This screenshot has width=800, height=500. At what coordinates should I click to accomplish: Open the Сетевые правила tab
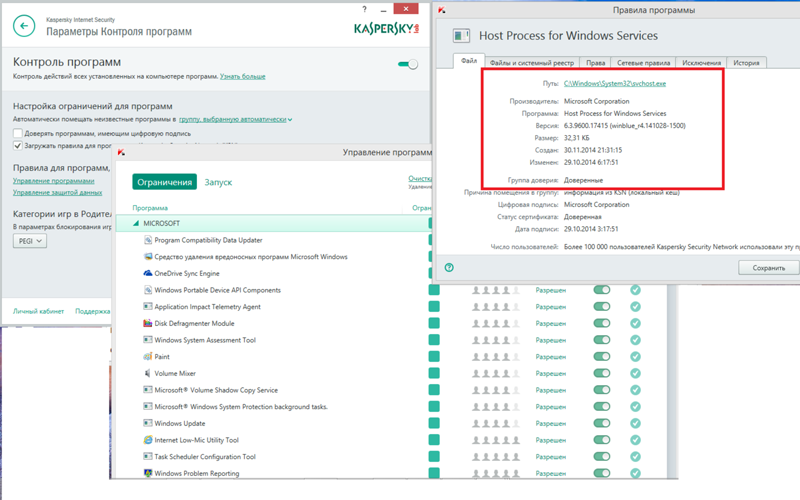(643, 62)
